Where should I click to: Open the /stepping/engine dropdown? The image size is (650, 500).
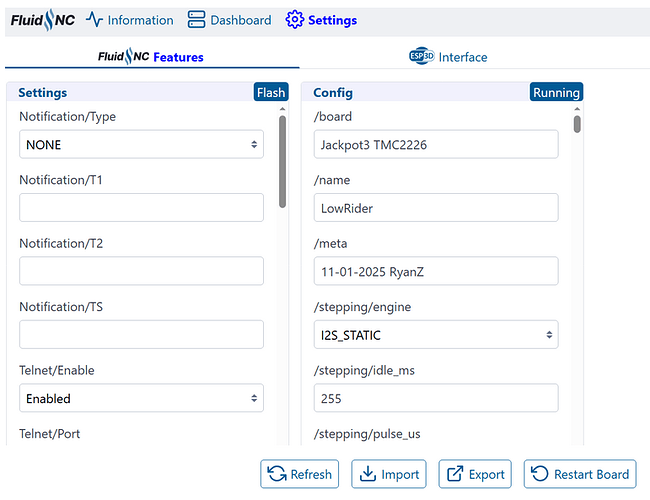pyautogui.click(x=436, y=335)
